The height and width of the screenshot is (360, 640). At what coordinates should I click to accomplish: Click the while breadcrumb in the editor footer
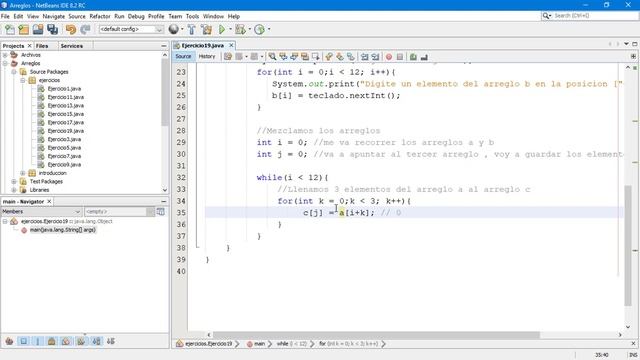click(x=291, y=344)
